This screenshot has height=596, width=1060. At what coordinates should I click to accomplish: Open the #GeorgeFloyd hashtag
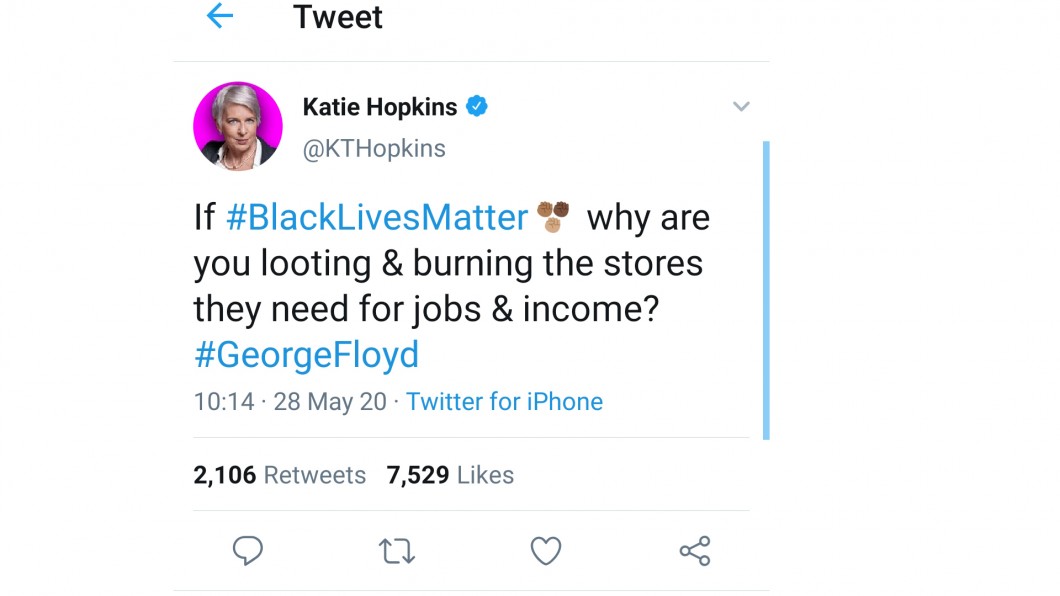point(306,355)
